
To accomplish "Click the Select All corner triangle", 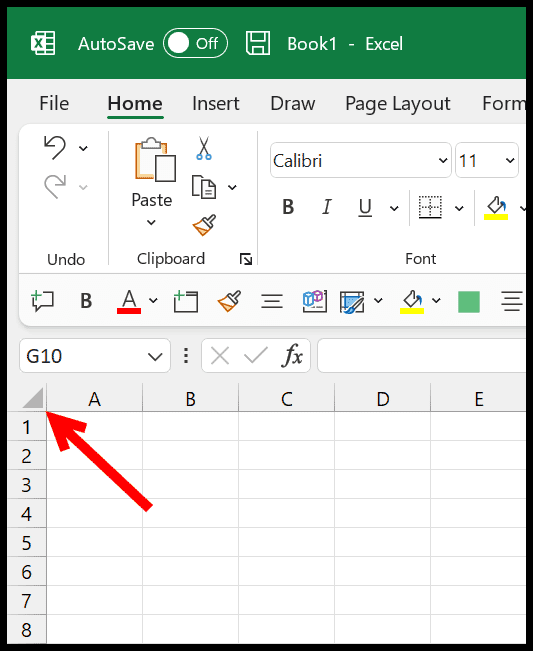I will tap(33, 398).
